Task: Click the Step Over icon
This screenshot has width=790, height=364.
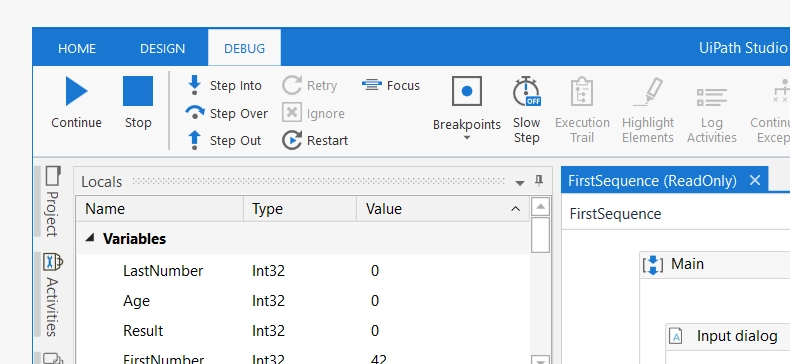Action: pyautogui.click(x=194, y=112)
